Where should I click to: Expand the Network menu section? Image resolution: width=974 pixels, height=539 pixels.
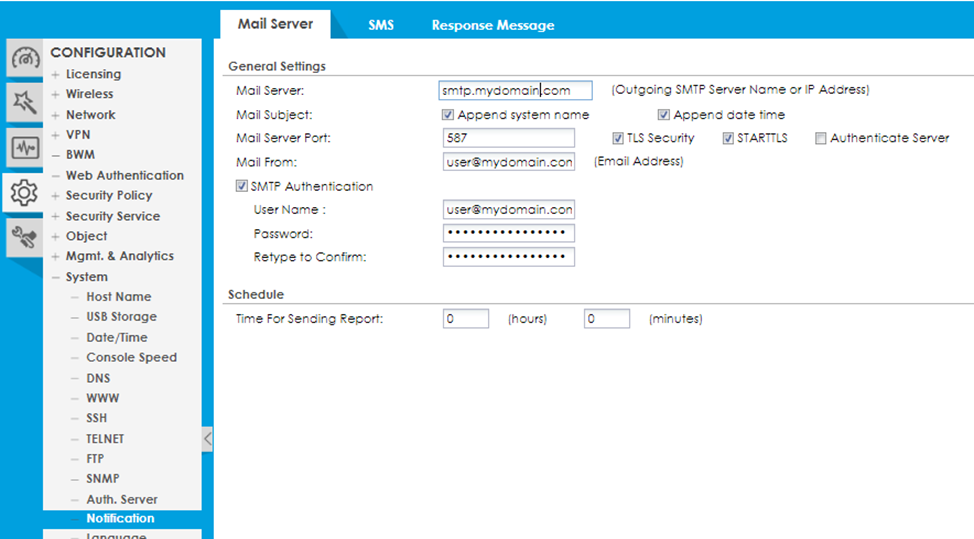click(56, 115)
